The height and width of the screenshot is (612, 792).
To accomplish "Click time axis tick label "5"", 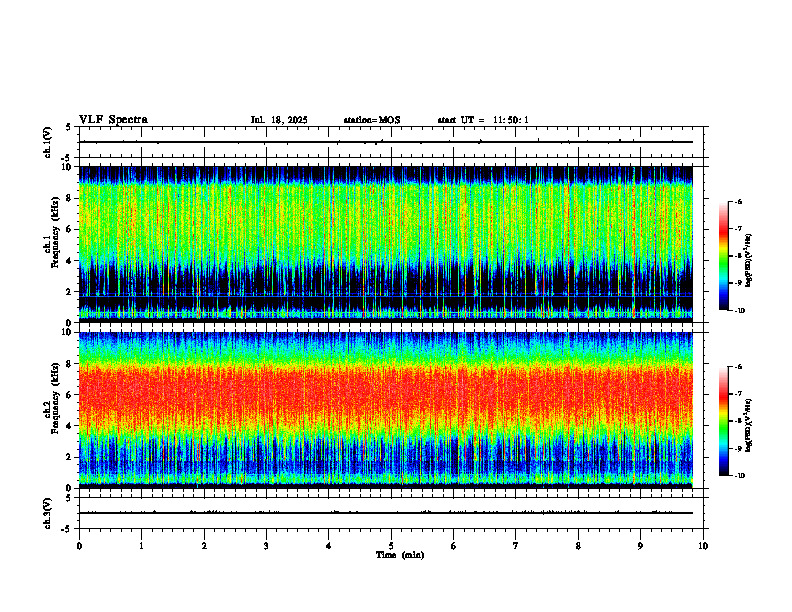I will (391, 546).
